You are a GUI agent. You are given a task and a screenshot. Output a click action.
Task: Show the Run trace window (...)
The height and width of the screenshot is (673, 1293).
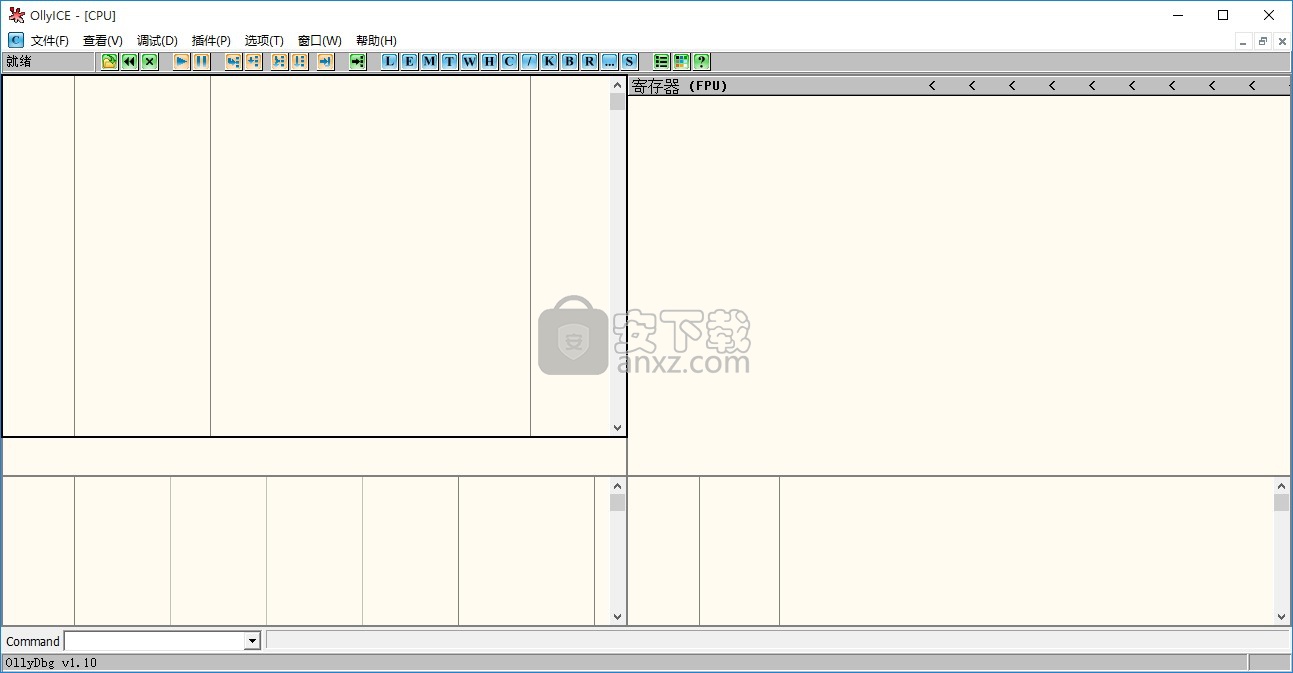[610, 62]
